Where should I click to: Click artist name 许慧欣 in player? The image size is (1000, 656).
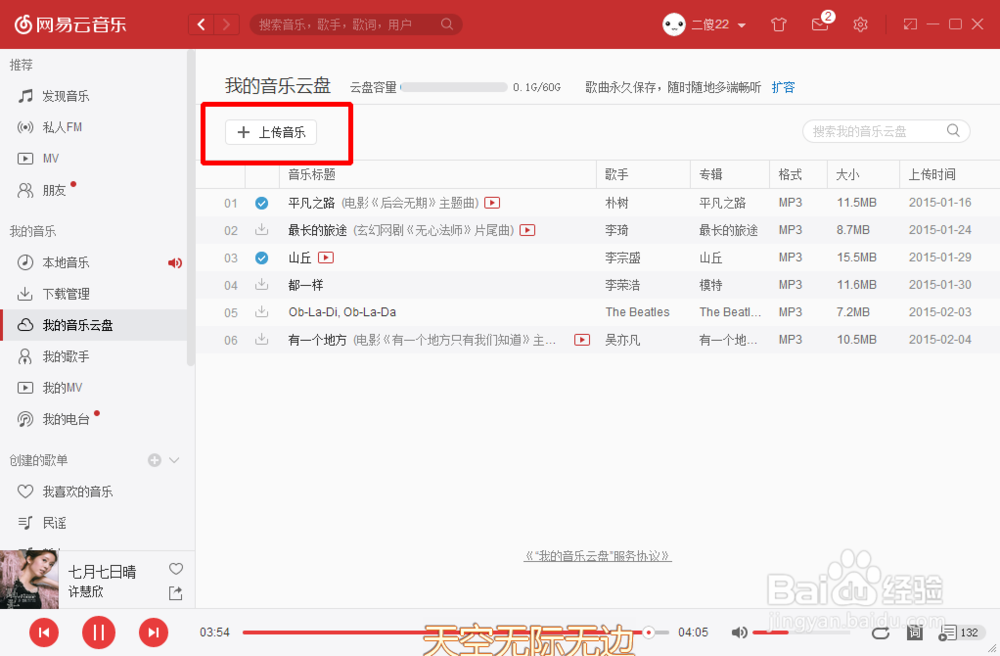[86, 592]
